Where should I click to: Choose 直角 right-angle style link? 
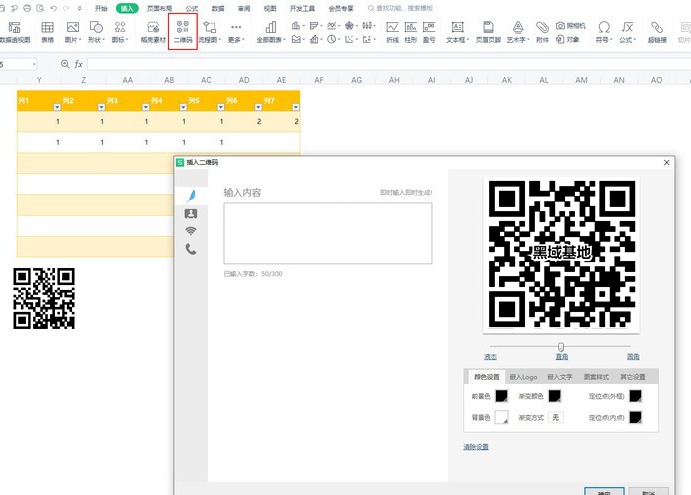pos(561,357)
